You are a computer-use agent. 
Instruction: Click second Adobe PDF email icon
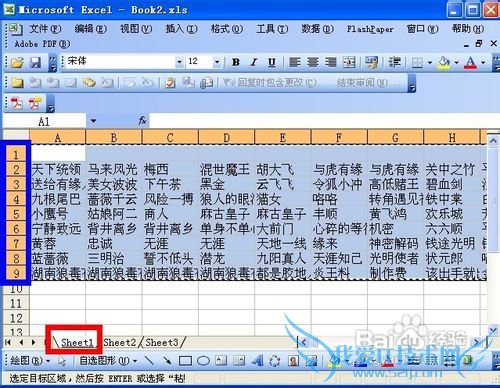click(35, 103)
